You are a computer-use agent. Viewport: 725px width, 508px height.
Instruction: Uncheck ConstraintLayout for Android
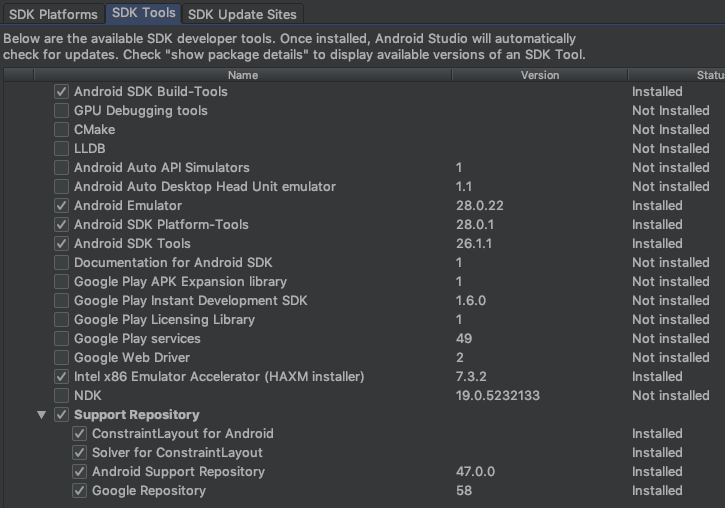coord(80,434)
